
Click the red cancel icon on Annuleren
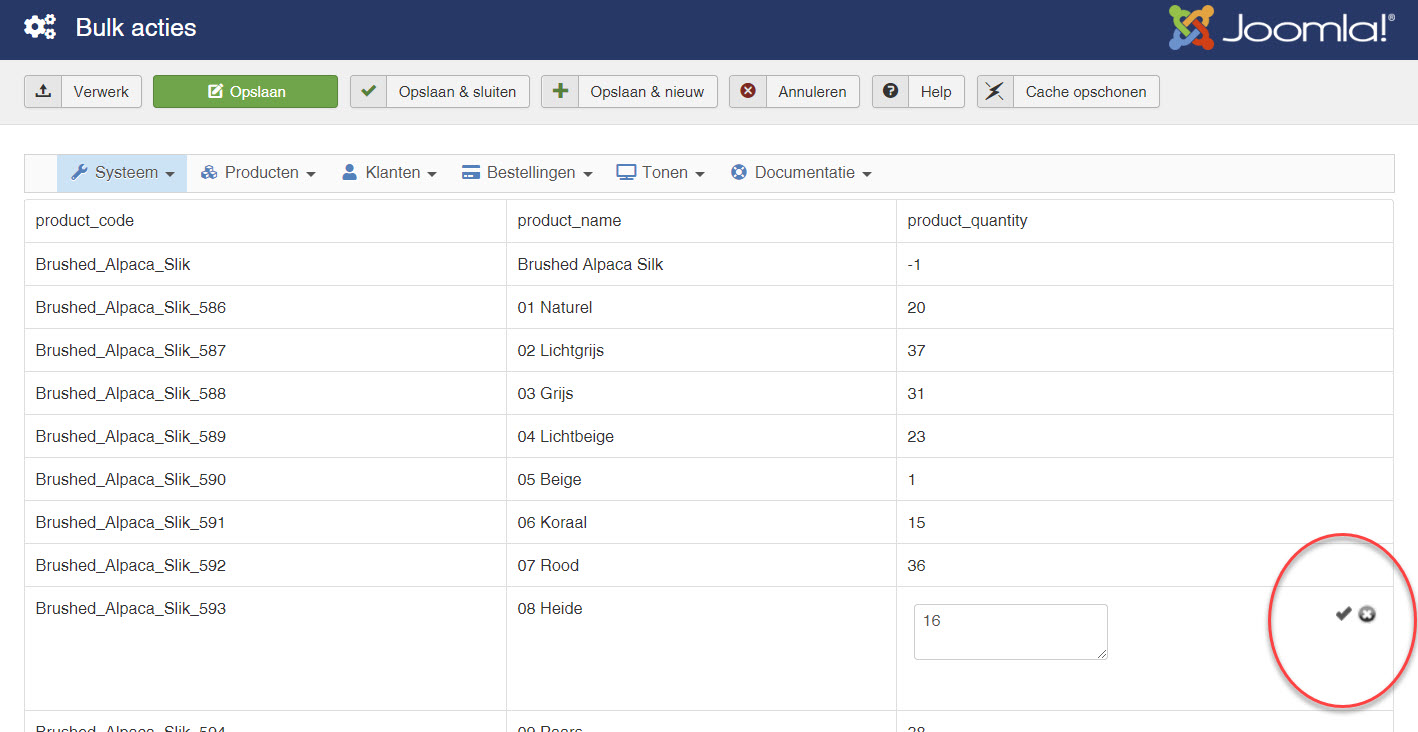pos(747,92)
